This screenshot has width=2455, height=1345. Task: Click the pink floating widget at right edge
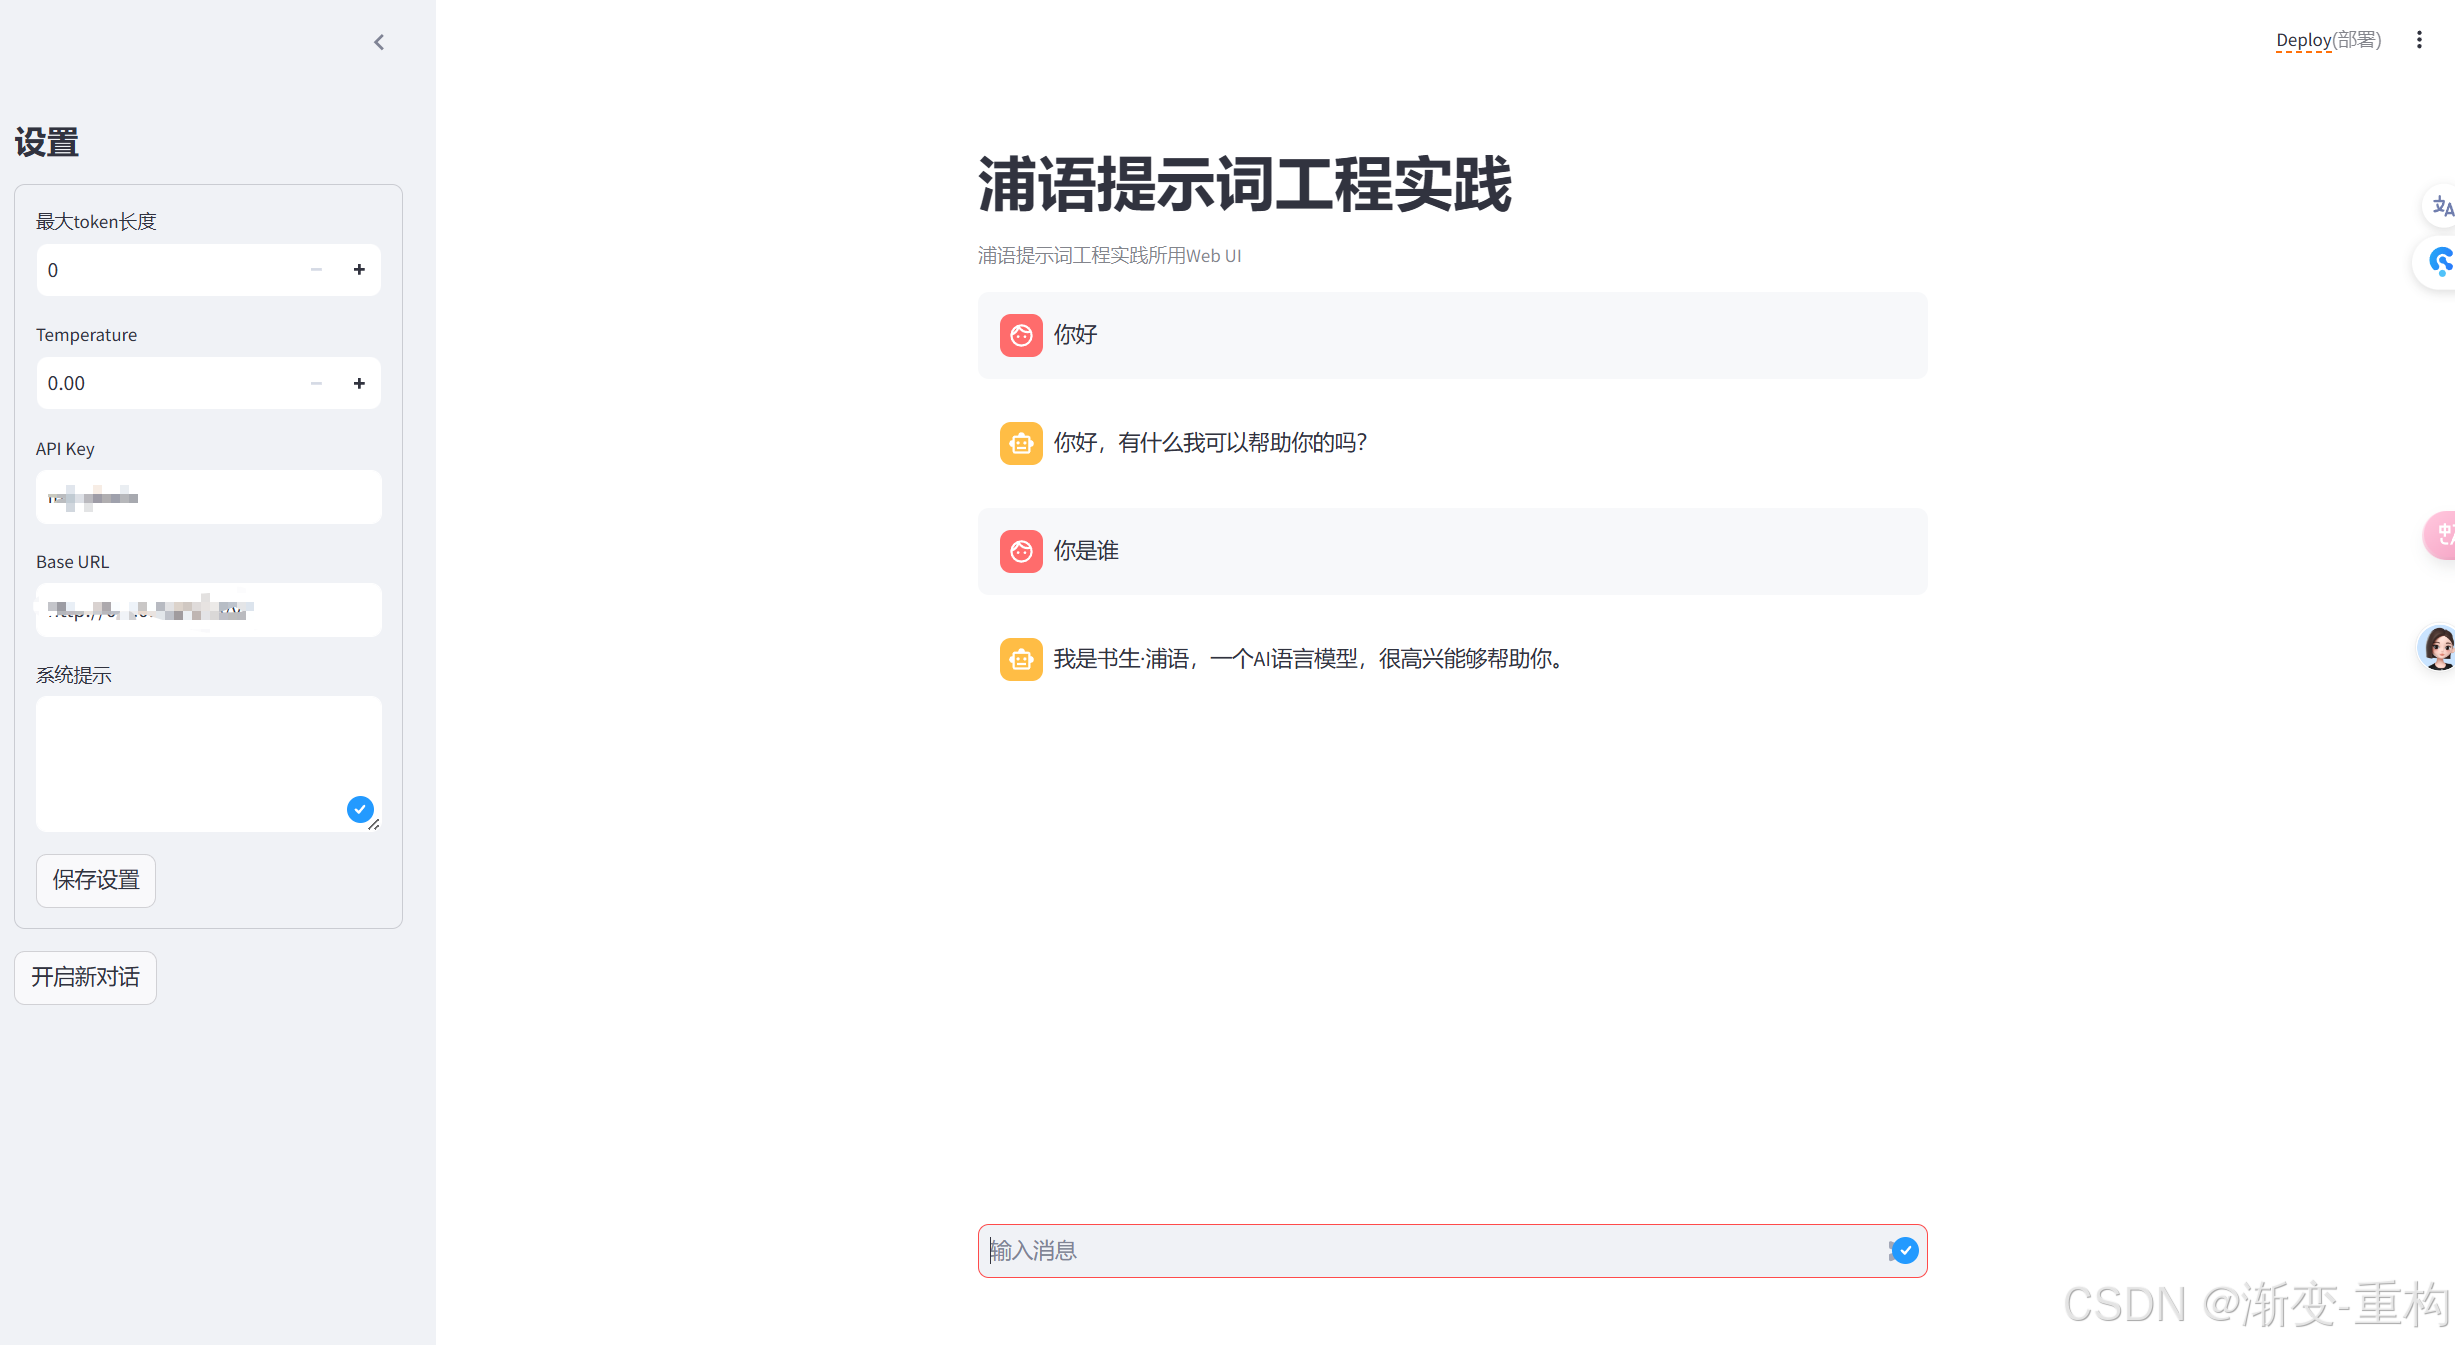2441,535
